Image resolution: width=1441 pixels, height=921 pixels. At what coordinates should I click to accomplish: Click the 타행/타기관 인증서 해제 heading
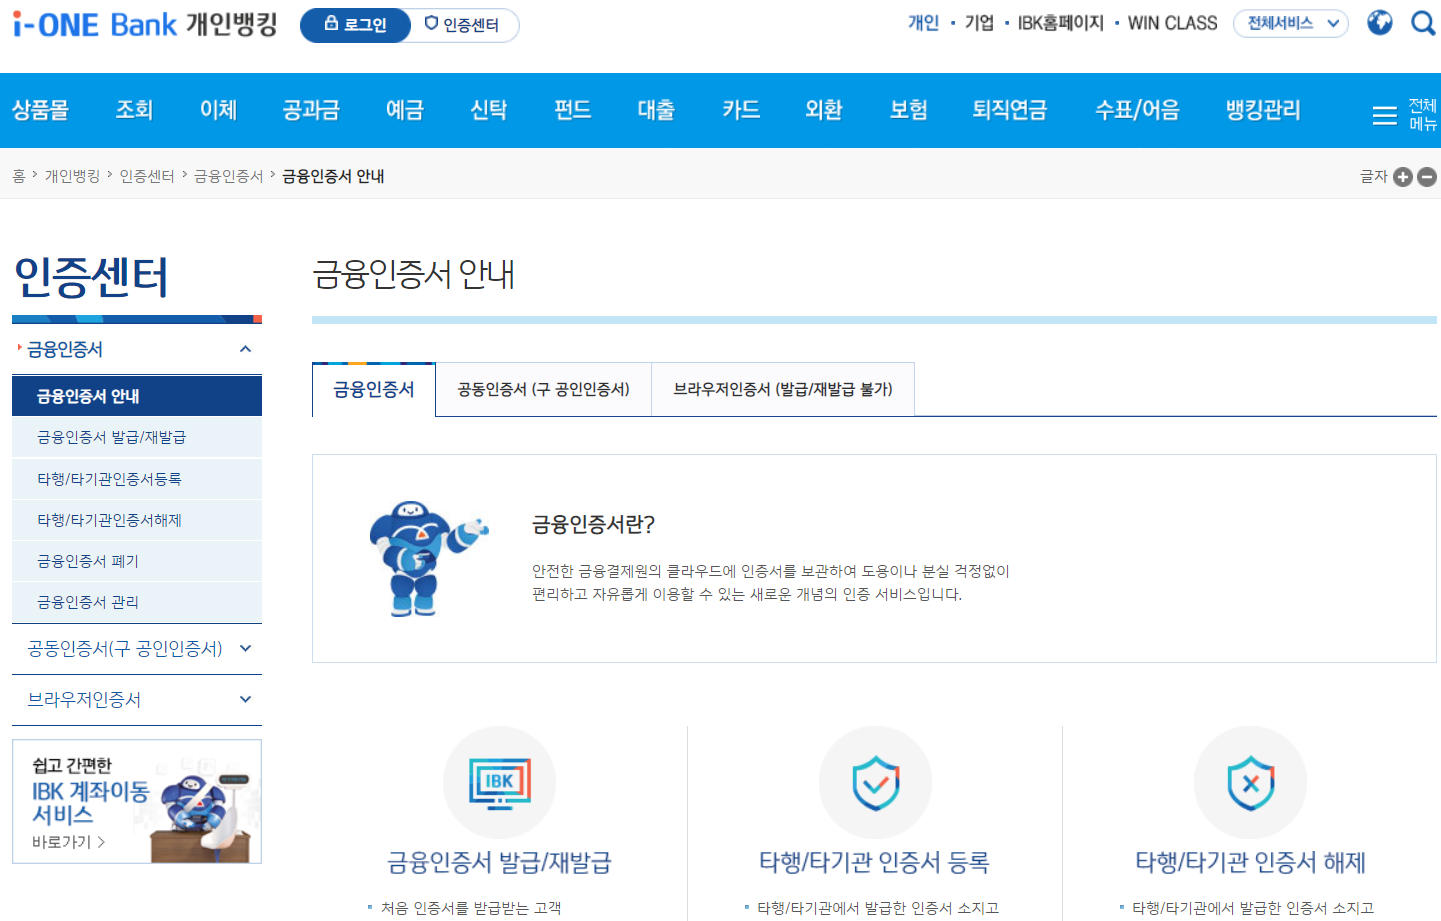[x=1250, y=862]
